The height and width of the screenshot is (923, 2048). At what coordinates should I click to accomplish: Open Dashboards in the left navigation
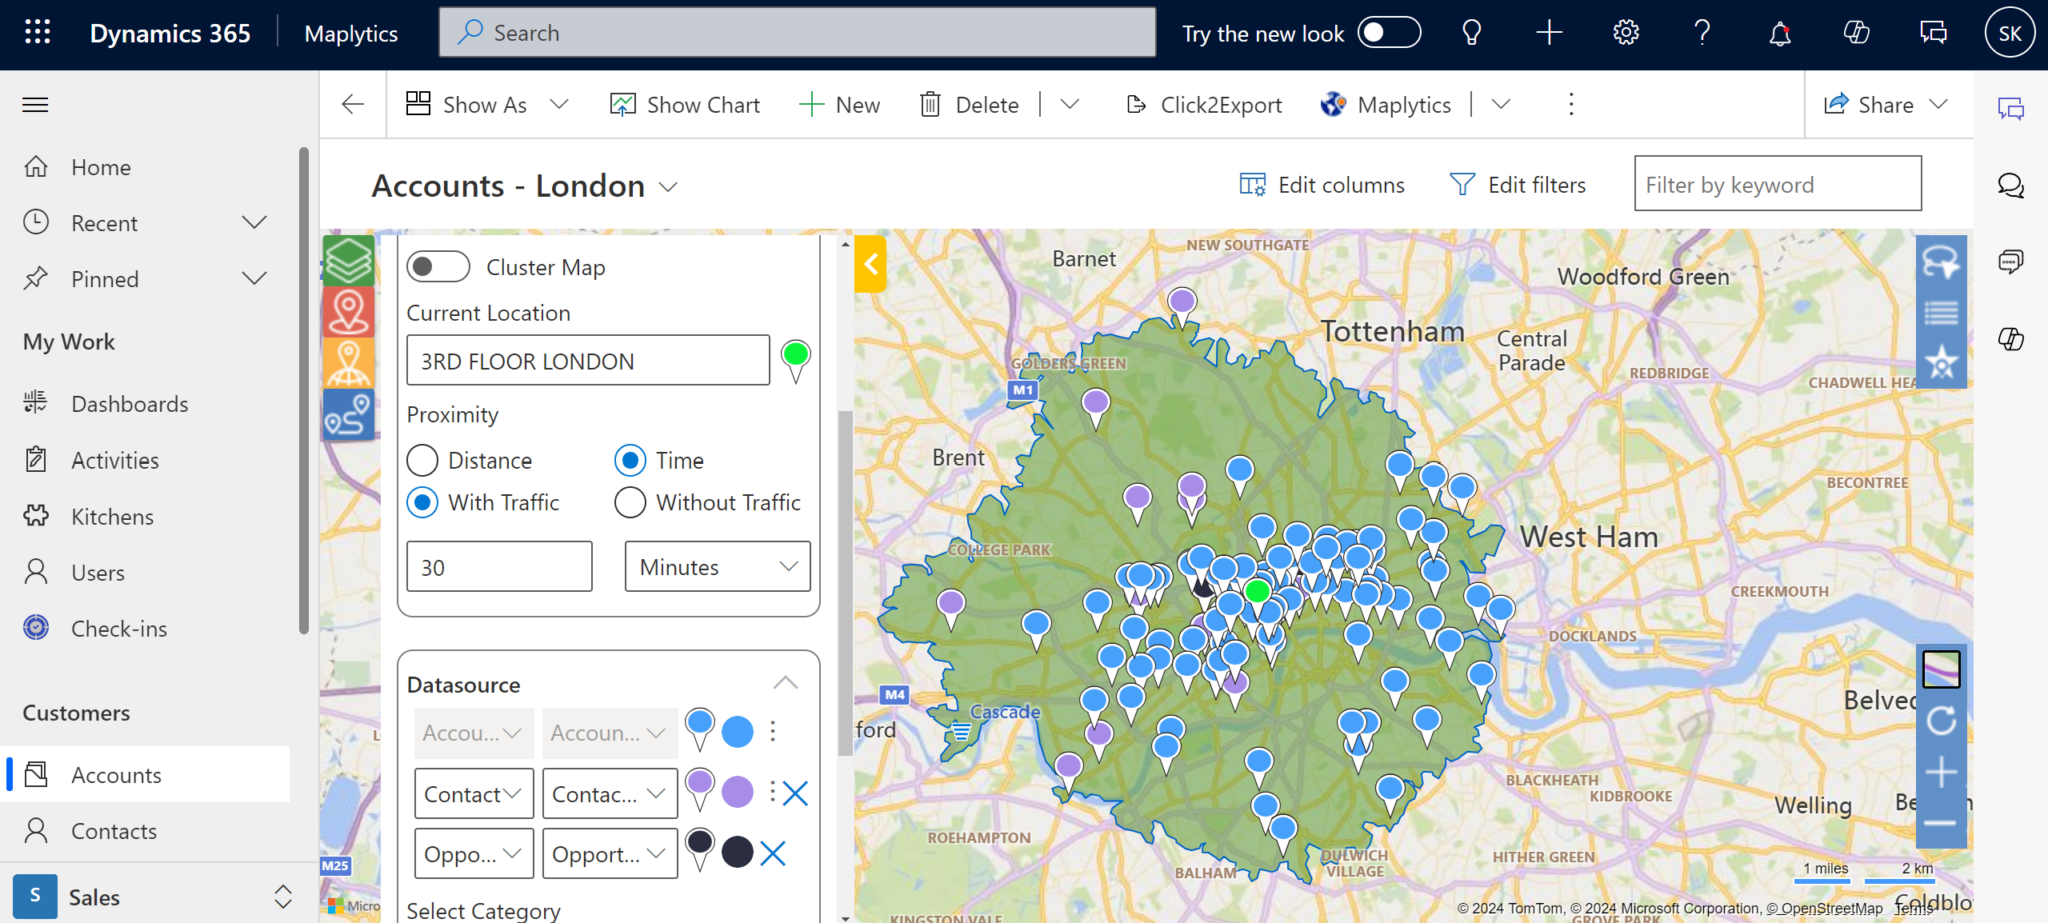pyautogui.click(x=129, y=404)
